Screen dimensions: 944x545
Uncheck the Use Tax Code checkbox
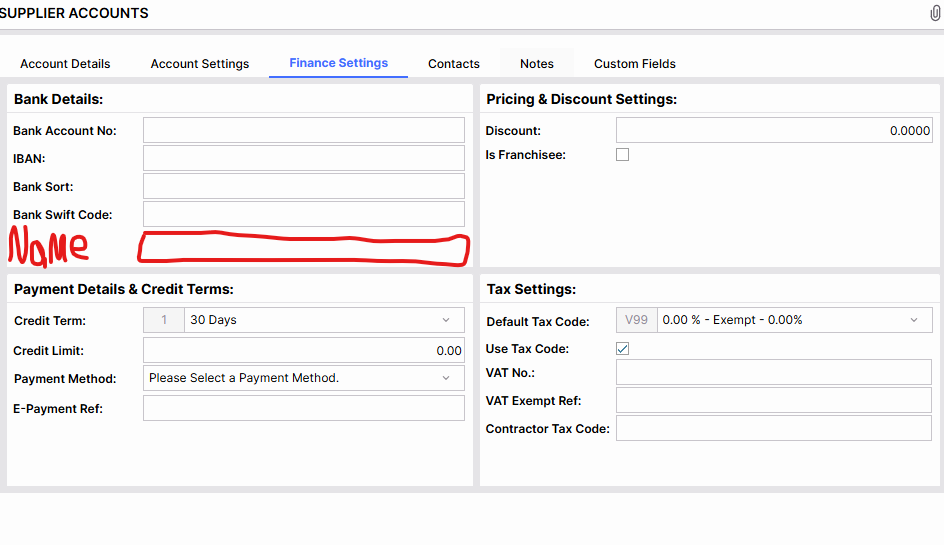point(622,349)
